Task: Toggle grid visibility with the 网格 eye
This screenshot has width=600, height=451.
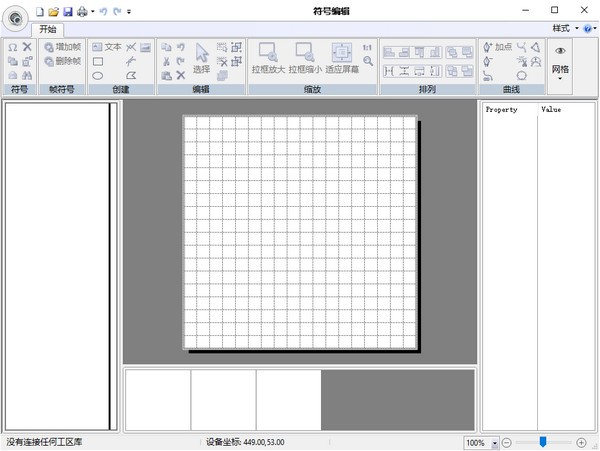Action: coord(560,52)
